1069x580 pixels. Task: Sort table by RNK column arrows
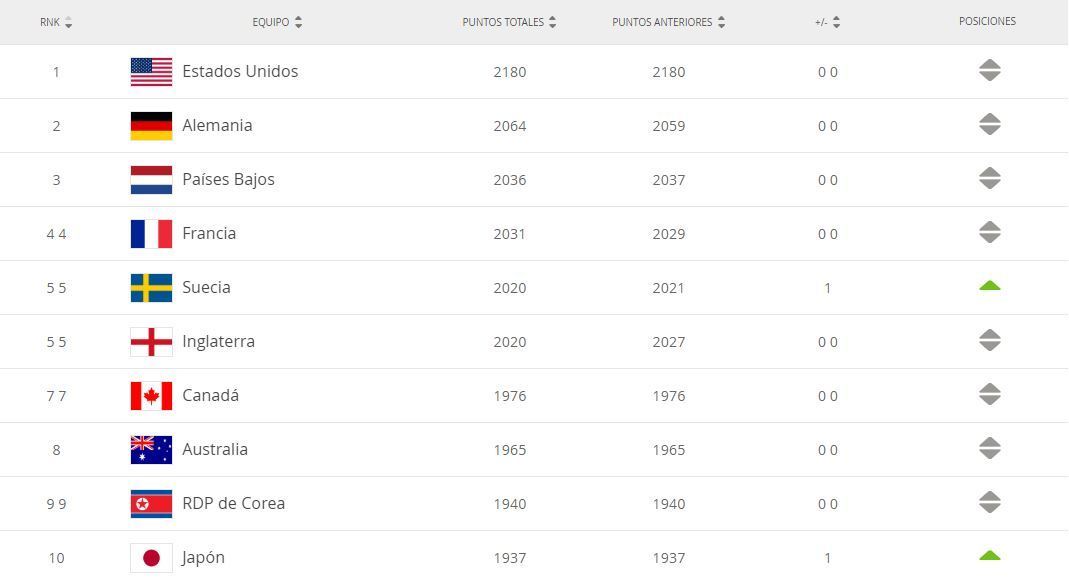click(68, 22)
